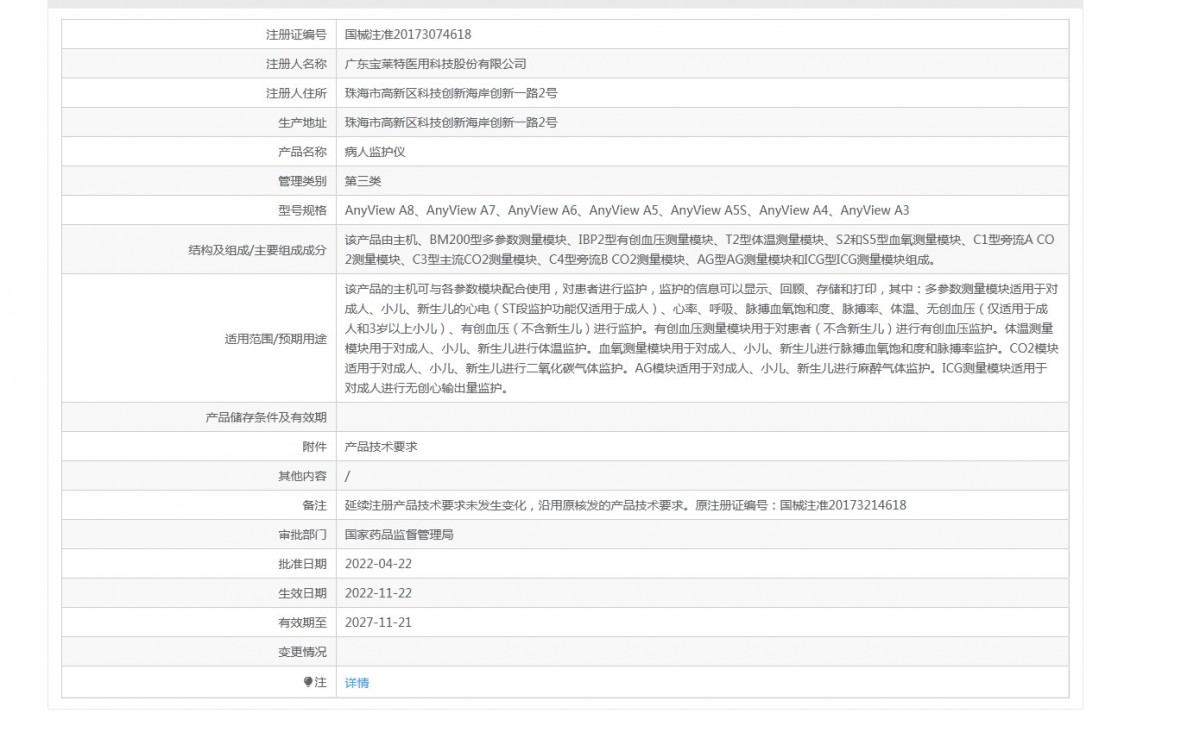Click the small bullet icon before 注
The width and height of the screenshot is (1200, 732).
click(309, 682)
